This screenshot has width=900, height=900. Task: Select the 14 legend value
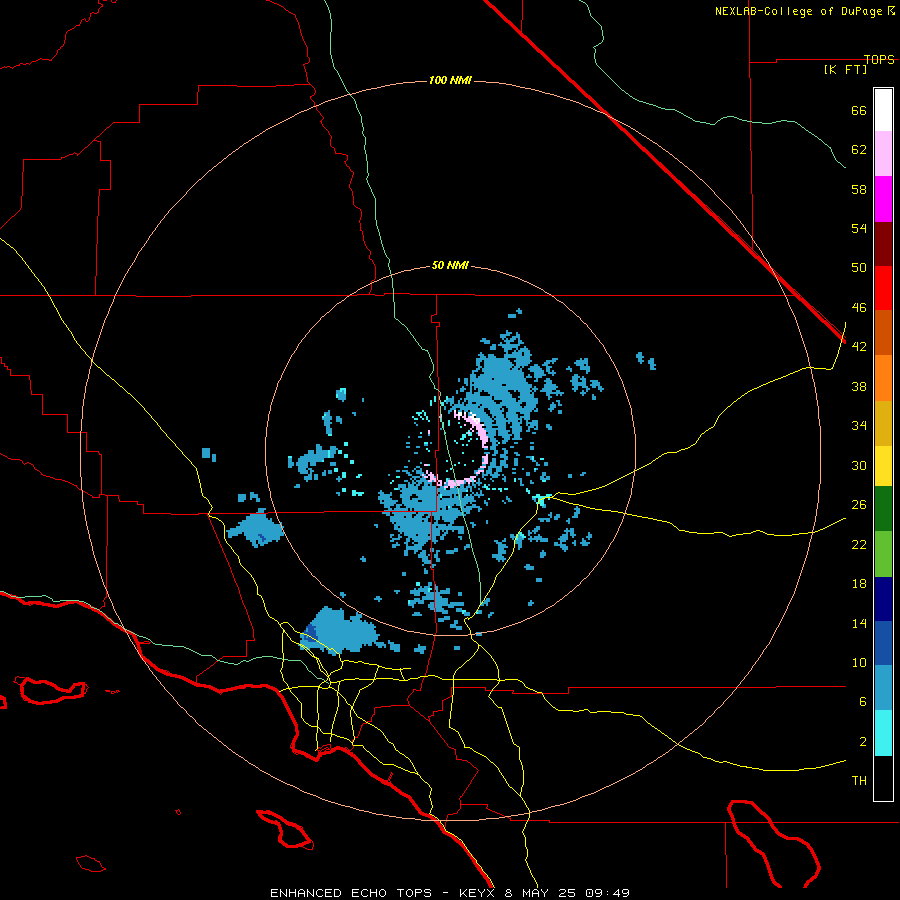[859, 623]
